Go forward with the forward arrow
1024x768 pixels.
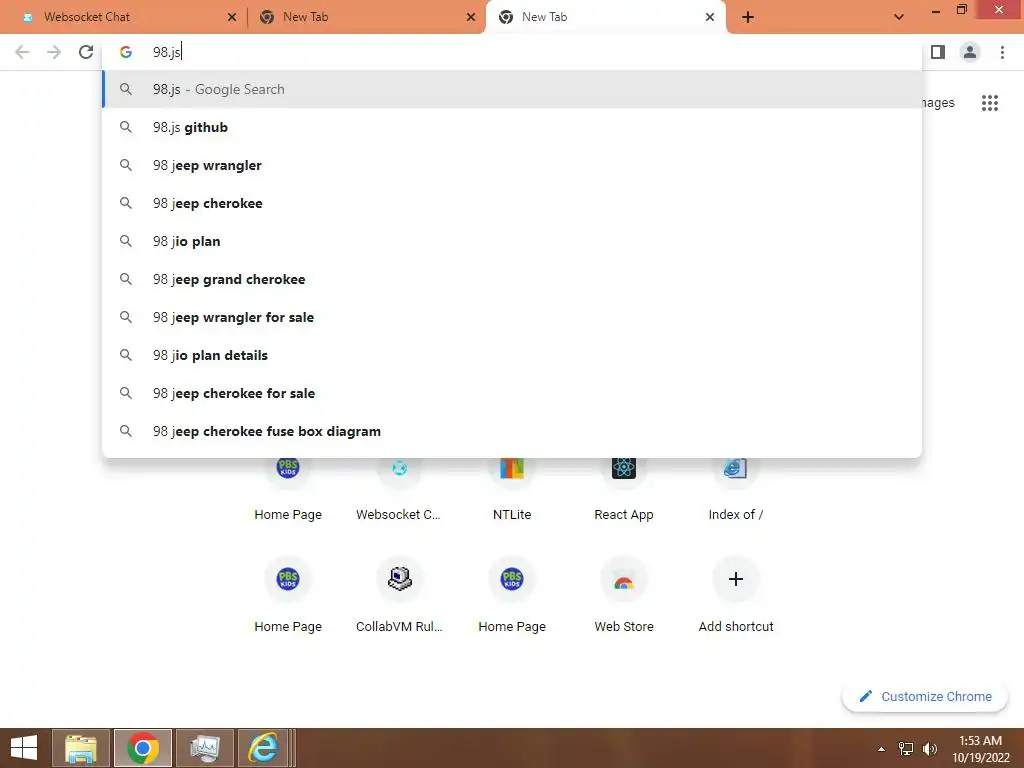[x=54, y=52]
